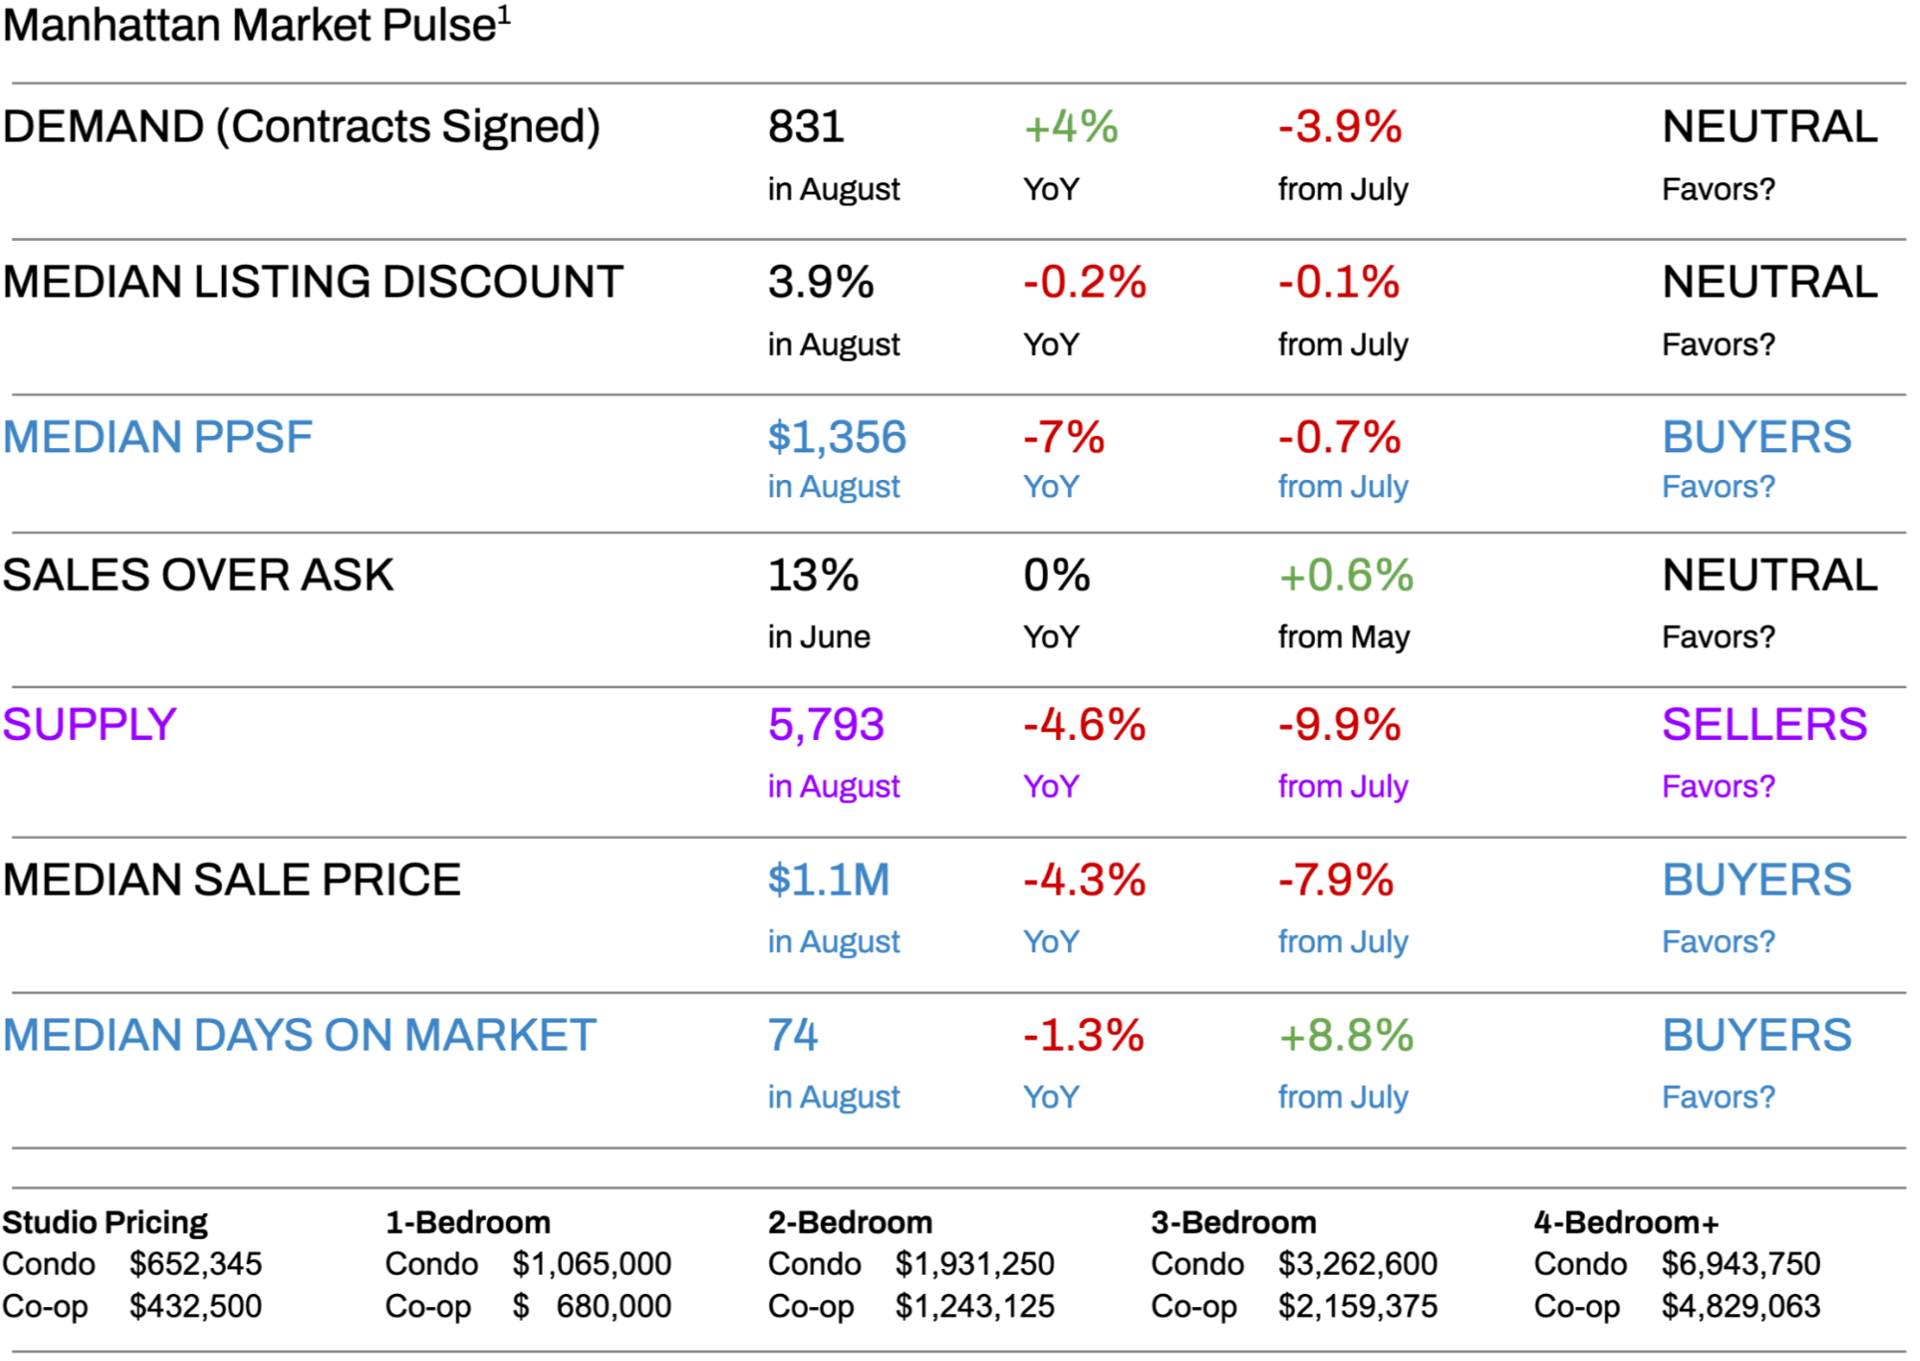Select the SALES OVER ASK heading

(198, 575)
